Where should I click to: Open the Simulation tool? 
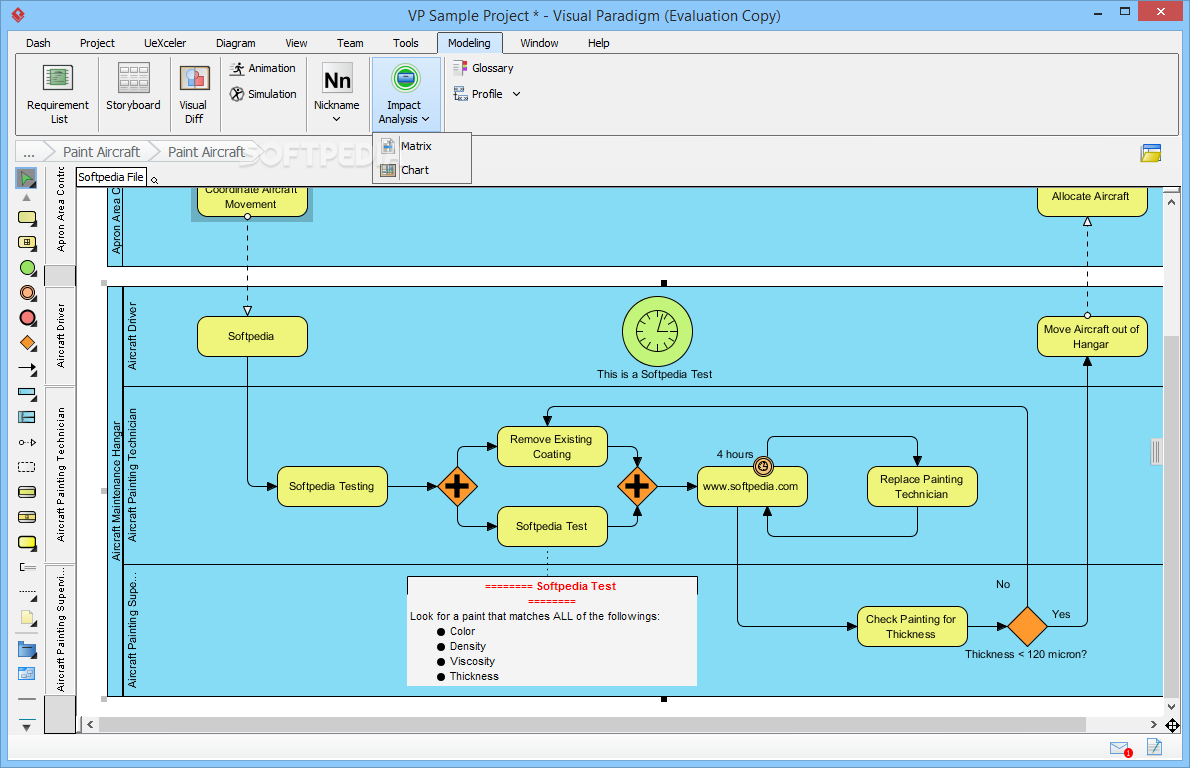(x=263, y=94)
